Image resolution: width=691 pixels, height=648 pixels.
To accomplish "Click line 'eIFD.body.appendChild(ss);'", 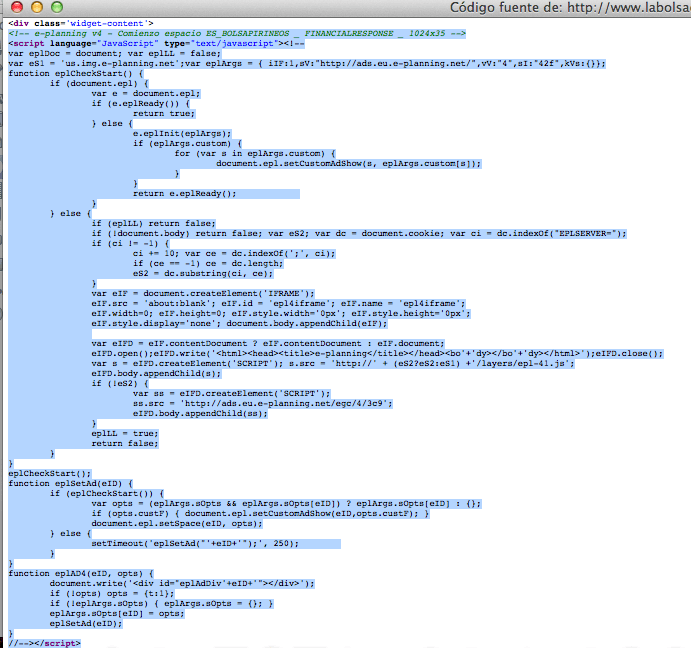I will point(200,413).
